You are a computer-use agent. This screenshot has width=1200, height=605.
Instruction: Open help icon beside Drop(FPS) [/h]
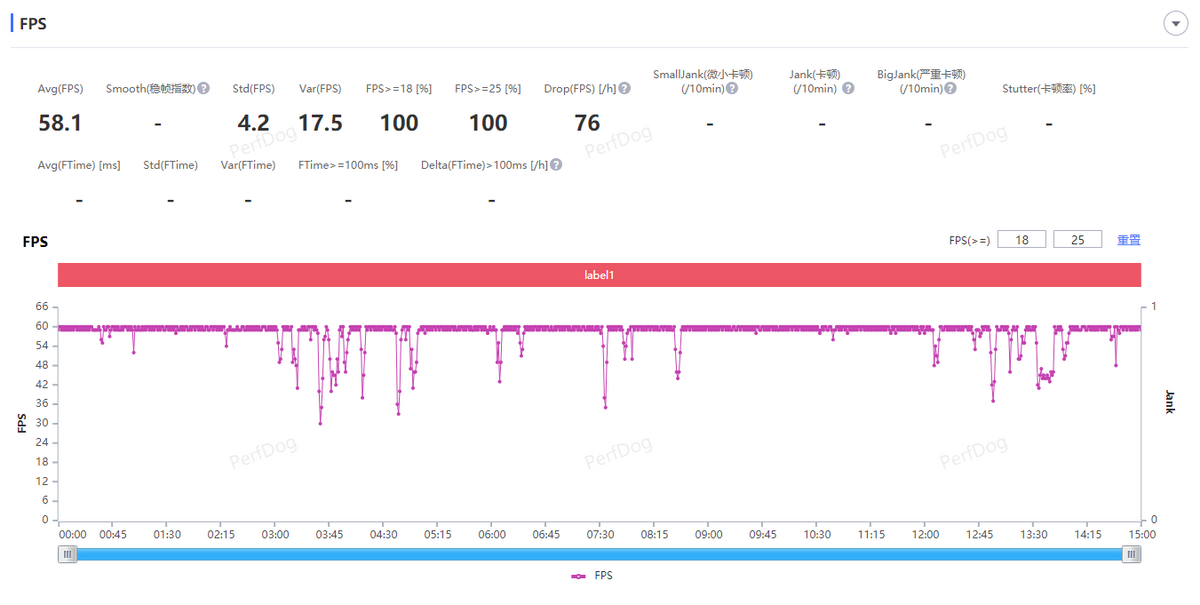625,88
